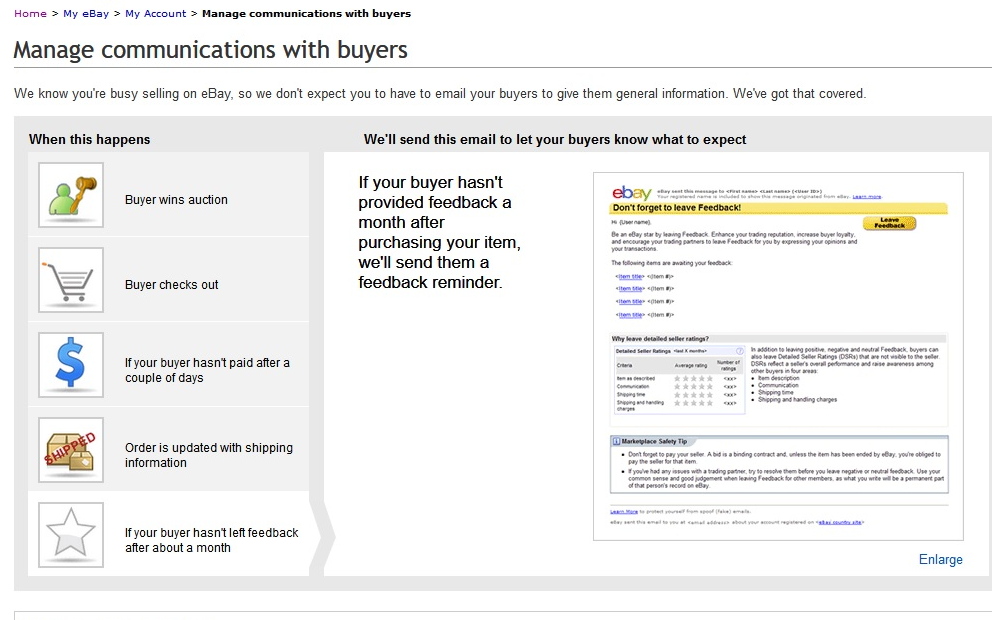
Task: Select the blue dollar sign icon
Action: (x=70, y=365)
